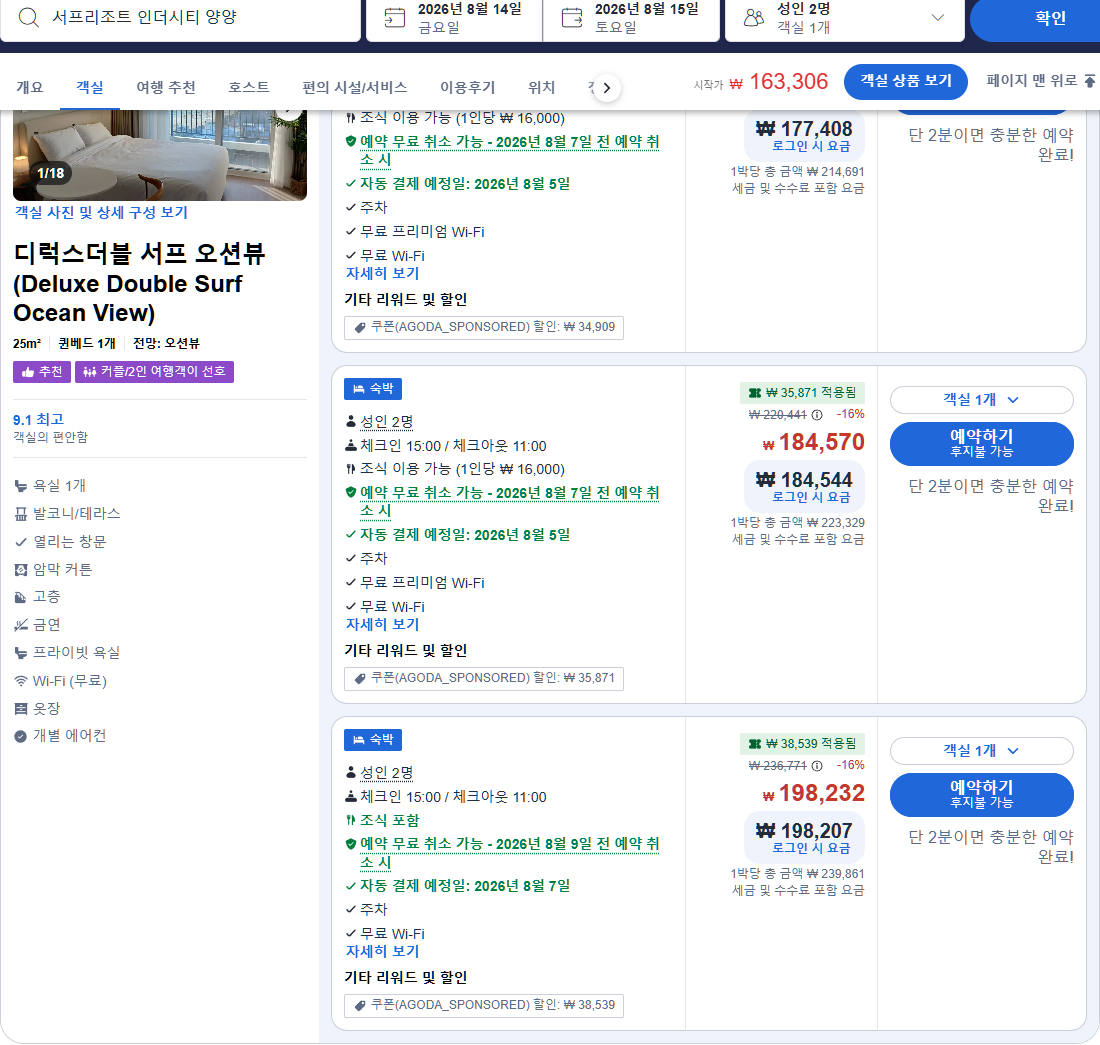Screen dimensions: 1100x1045
Task: Click 성인 2명 in the ₩198,232 offer
Action: click(387, 772)
